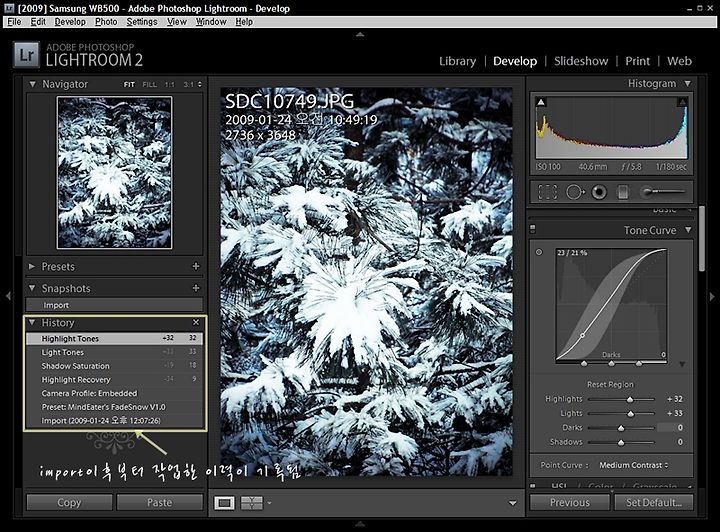Select Light Tones history step
Image resolution: width=720 pixels, height=532 pixels.
(114, 352)
